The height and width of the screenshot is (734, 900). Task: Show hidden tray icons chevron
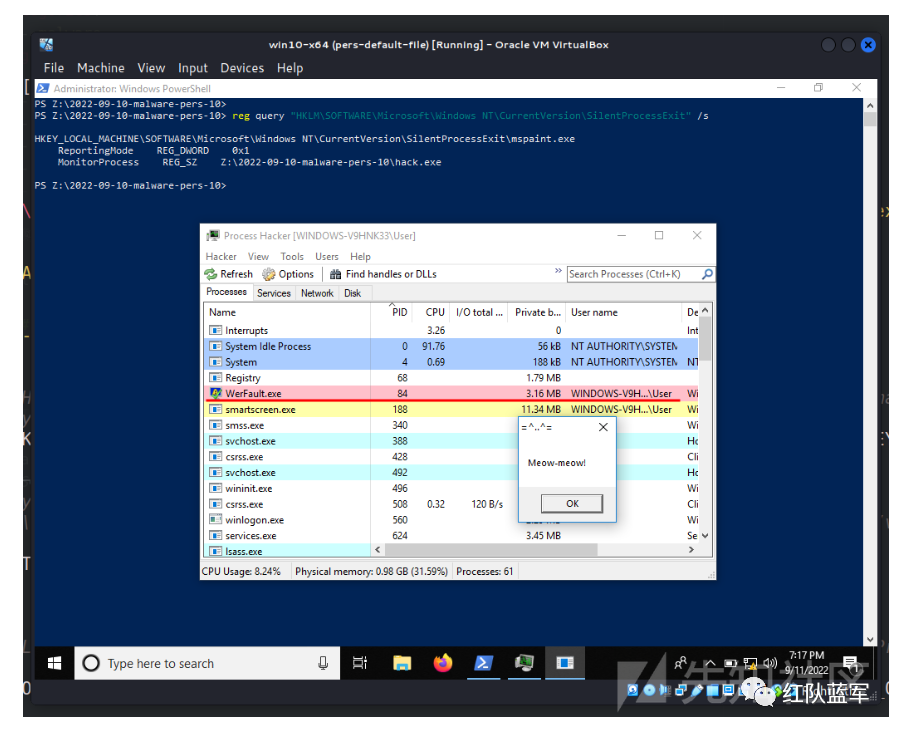[x=710, y=663]
